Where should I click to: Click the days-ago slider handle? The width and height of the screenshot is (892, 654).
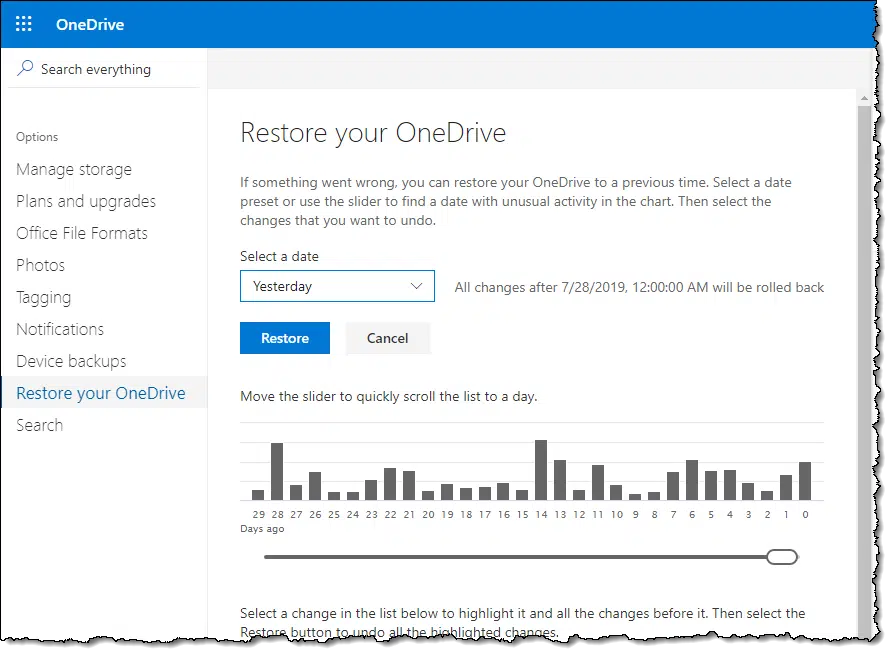782,557
